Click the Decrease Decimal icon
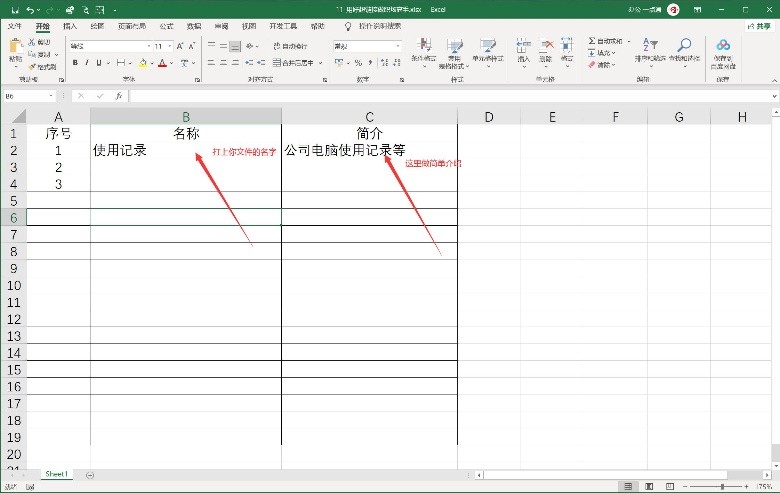The height and width of the screenshot is (493, 780). (x=396, y=63)
